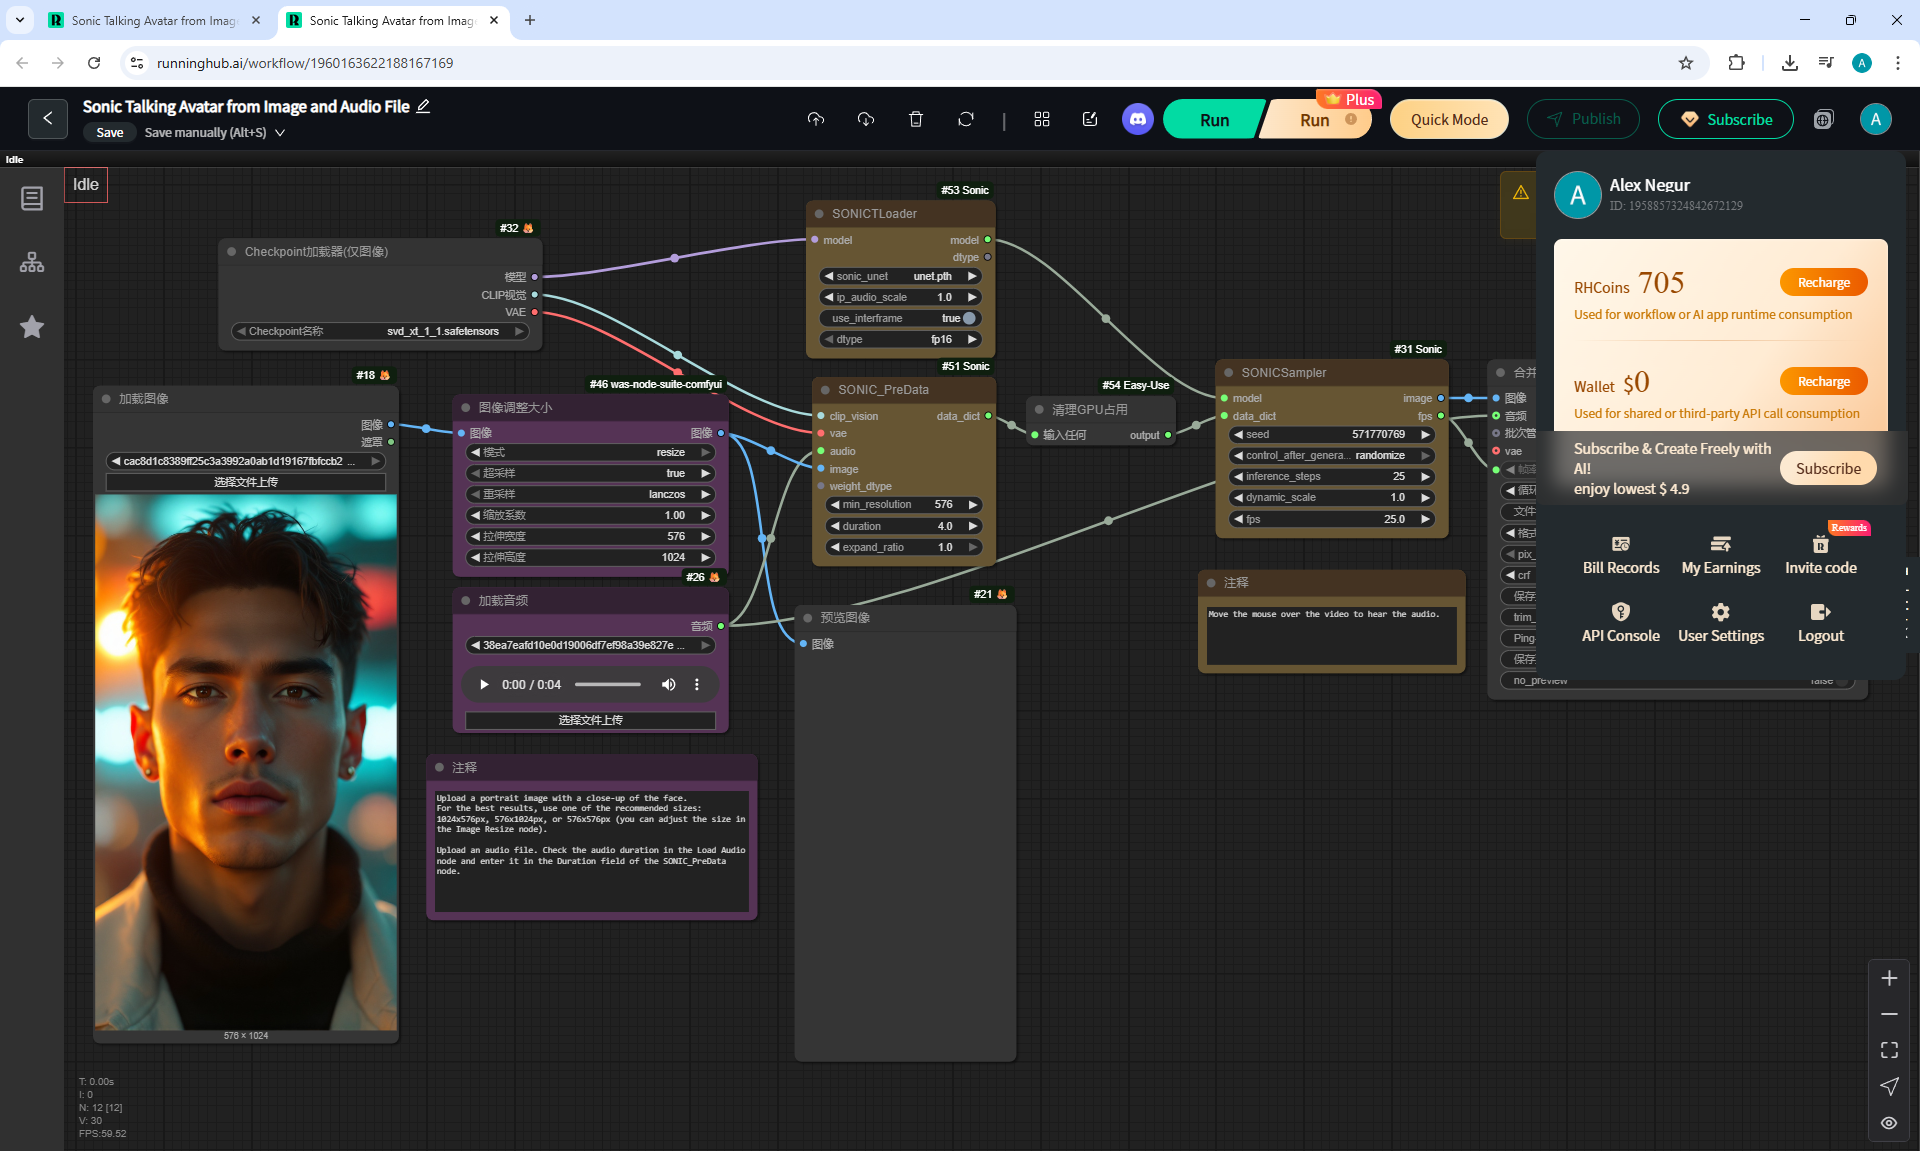The image size is (1920, 1151).
Task: Click Quick Mode button
Action: point(1448,119)
